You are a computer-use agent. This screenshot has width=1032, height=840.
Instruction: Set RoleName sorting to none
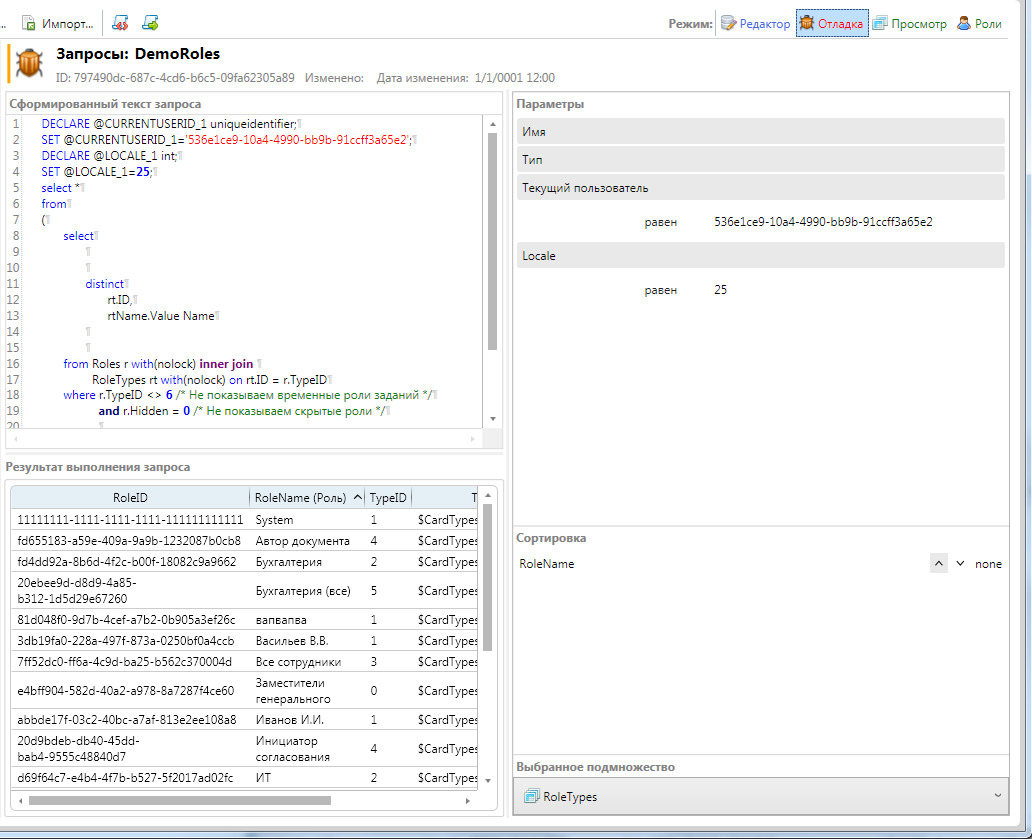(988, 564)
